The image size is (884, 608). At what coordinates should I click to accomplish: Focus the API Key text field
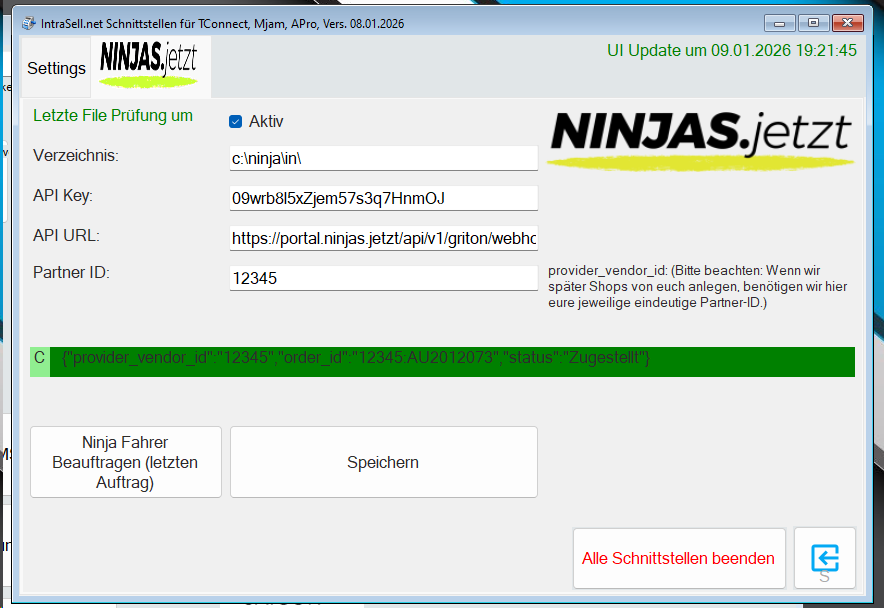(x=383, y=198)
